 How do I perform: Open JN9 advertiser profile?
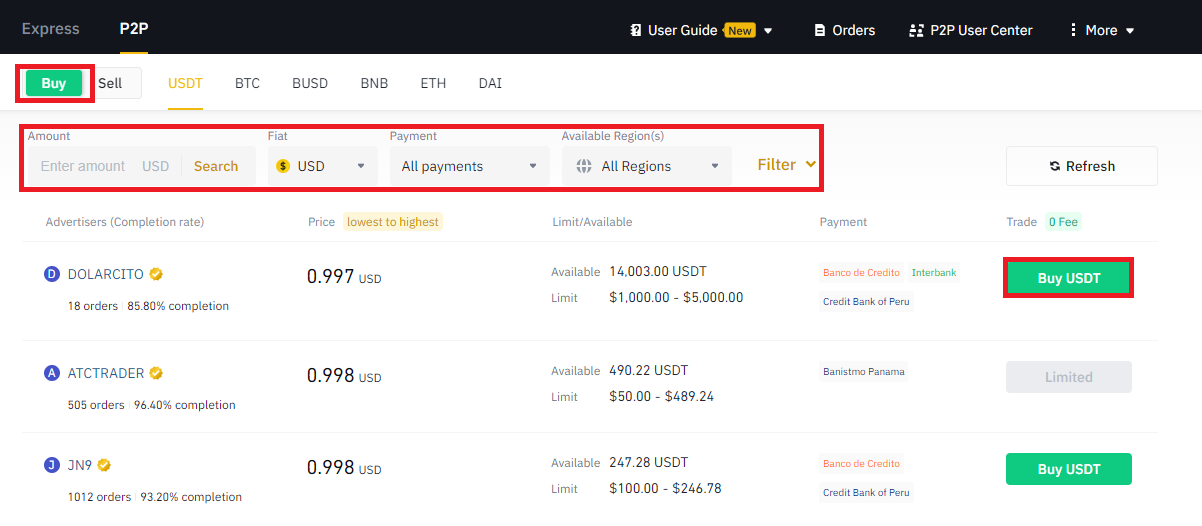tap(80, 465)
